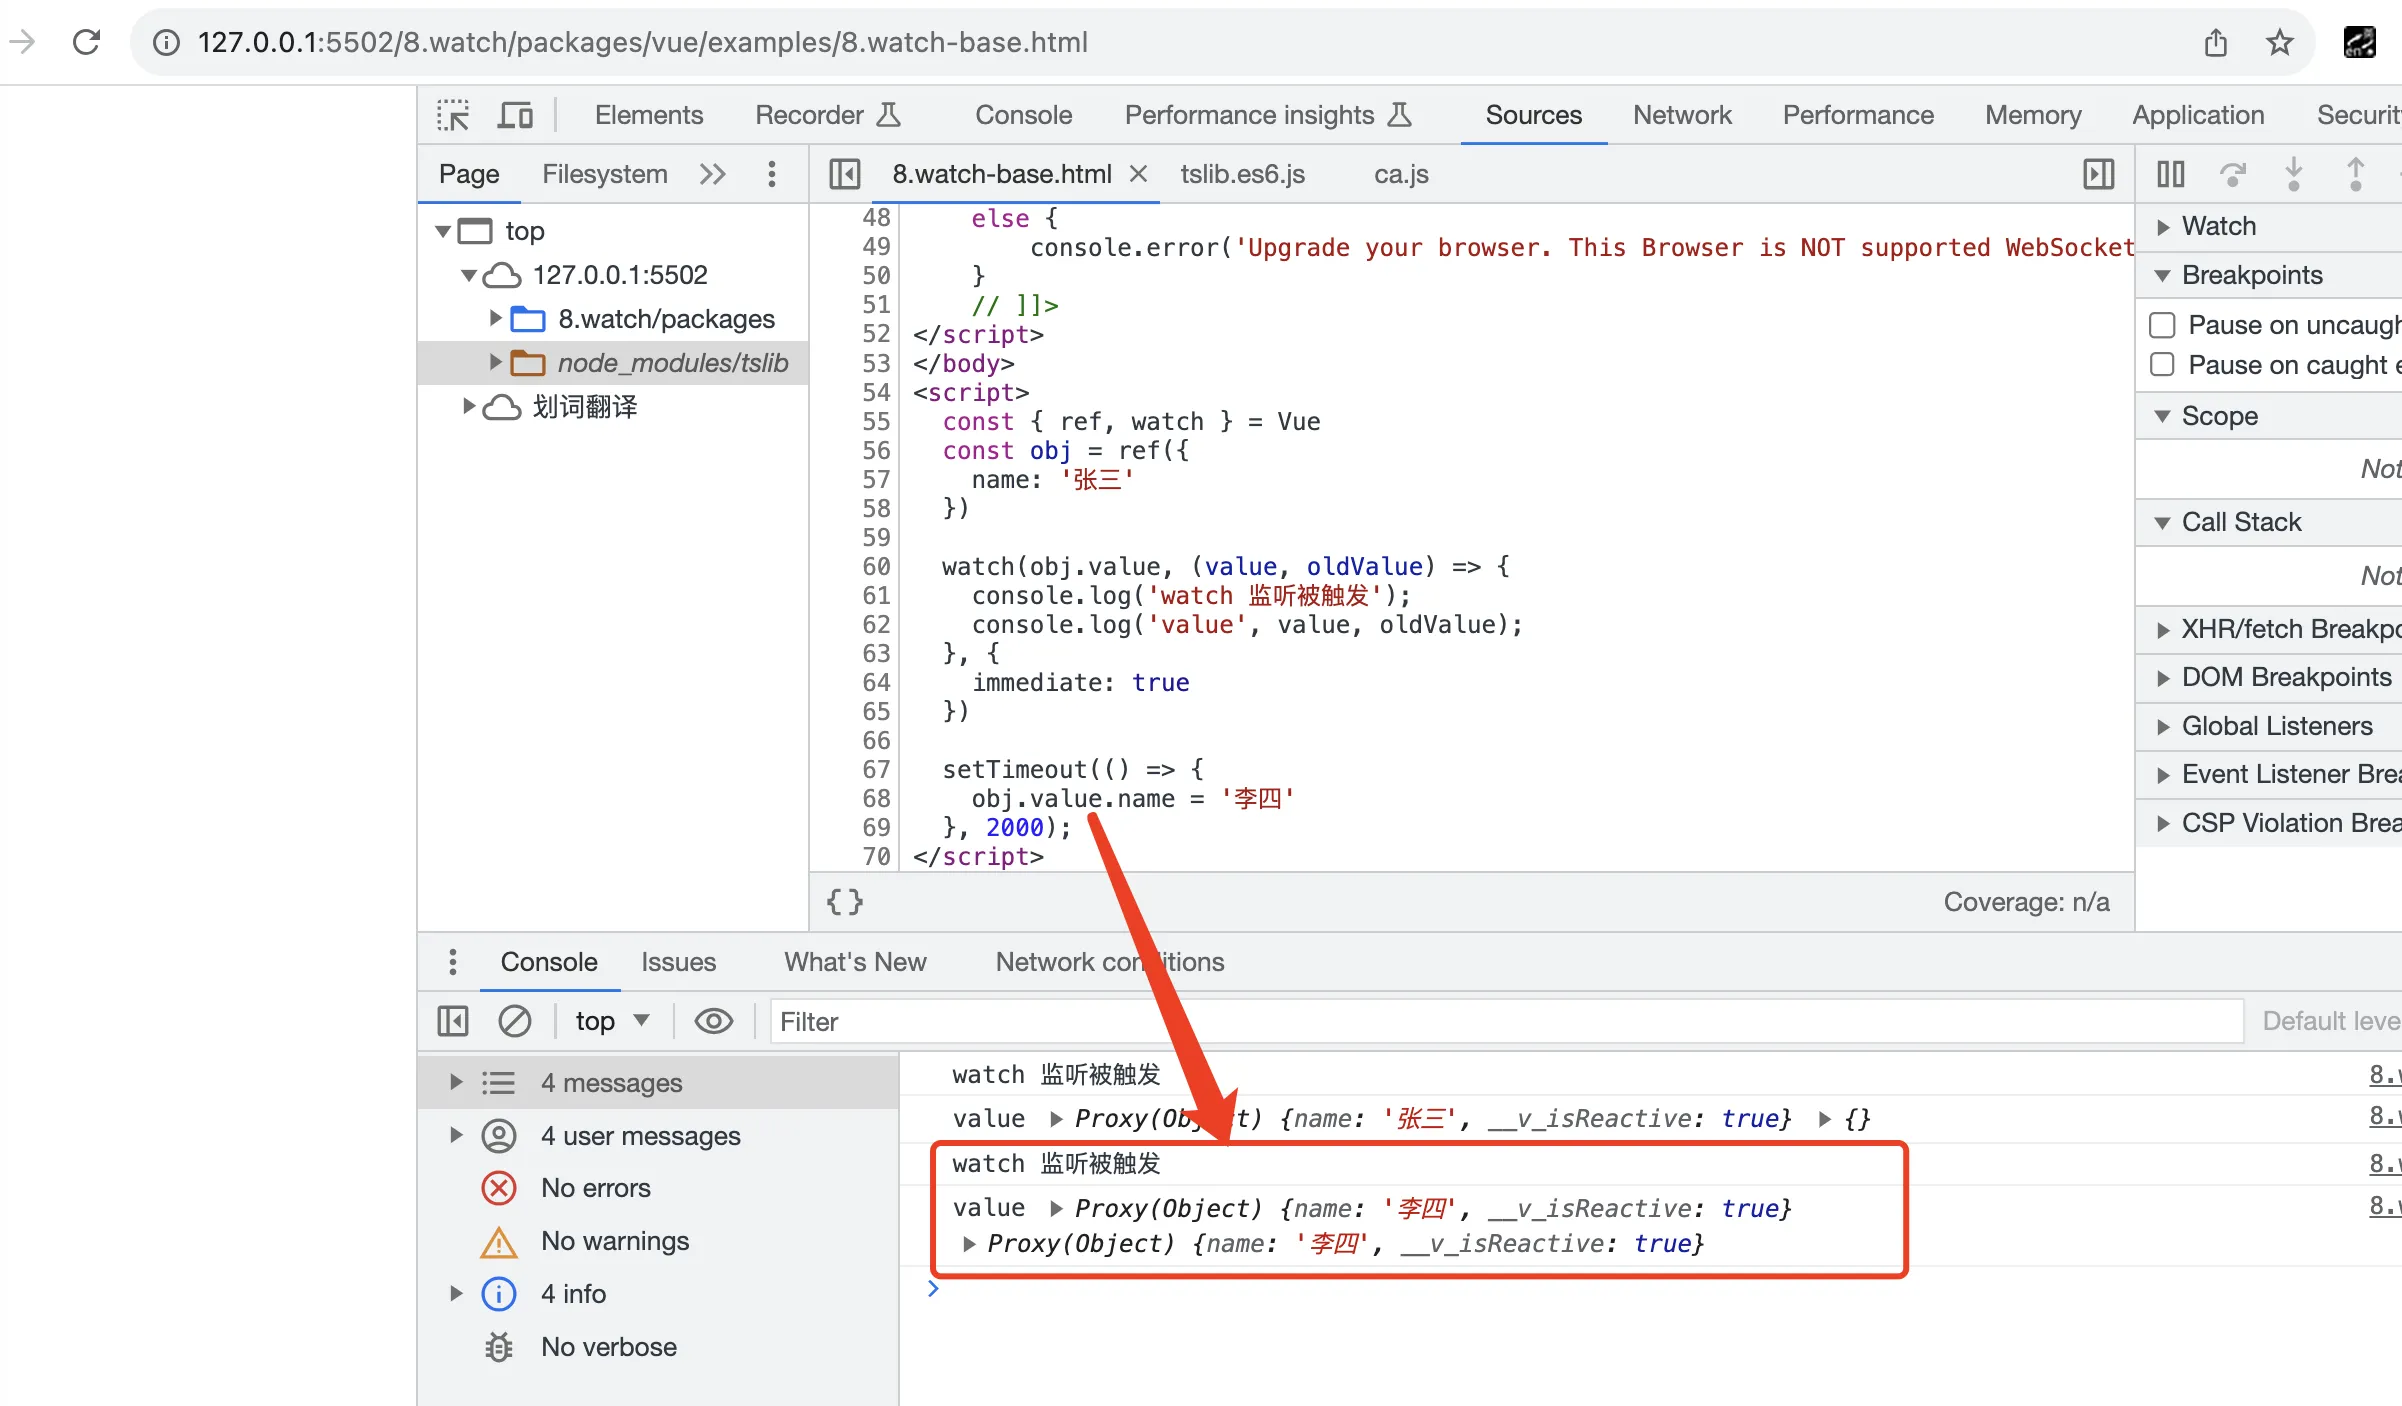Click the console Filter input field

coord(1506,1021)
